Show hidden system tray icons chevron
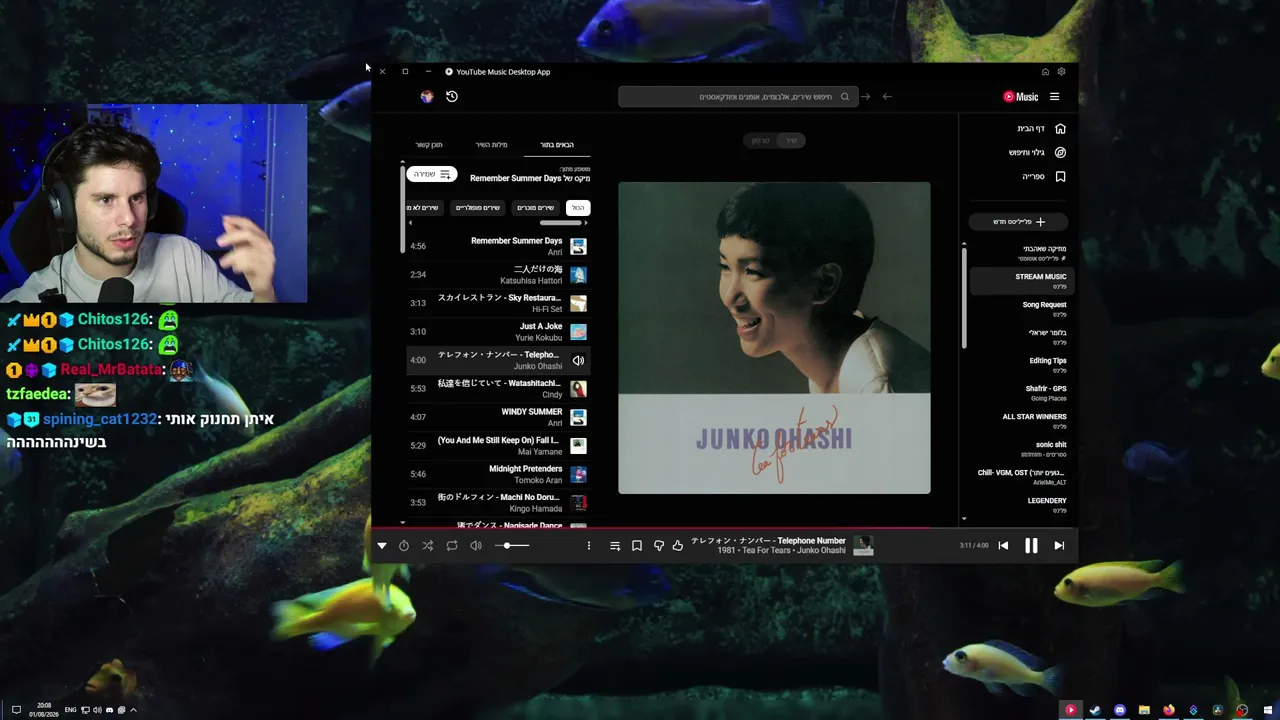1280x720 pixels. (133, 710)
